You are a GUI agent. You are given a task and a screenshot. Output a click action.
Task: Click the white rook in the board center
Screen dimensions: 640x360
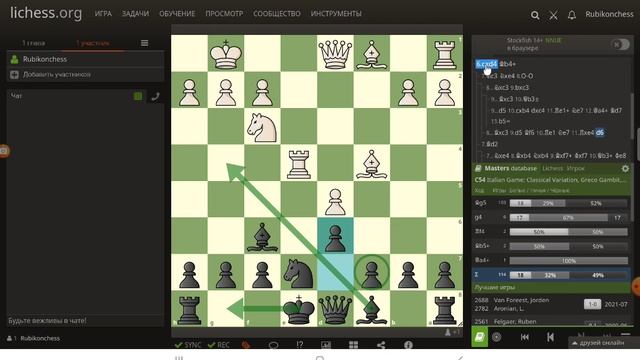[299, 163]
